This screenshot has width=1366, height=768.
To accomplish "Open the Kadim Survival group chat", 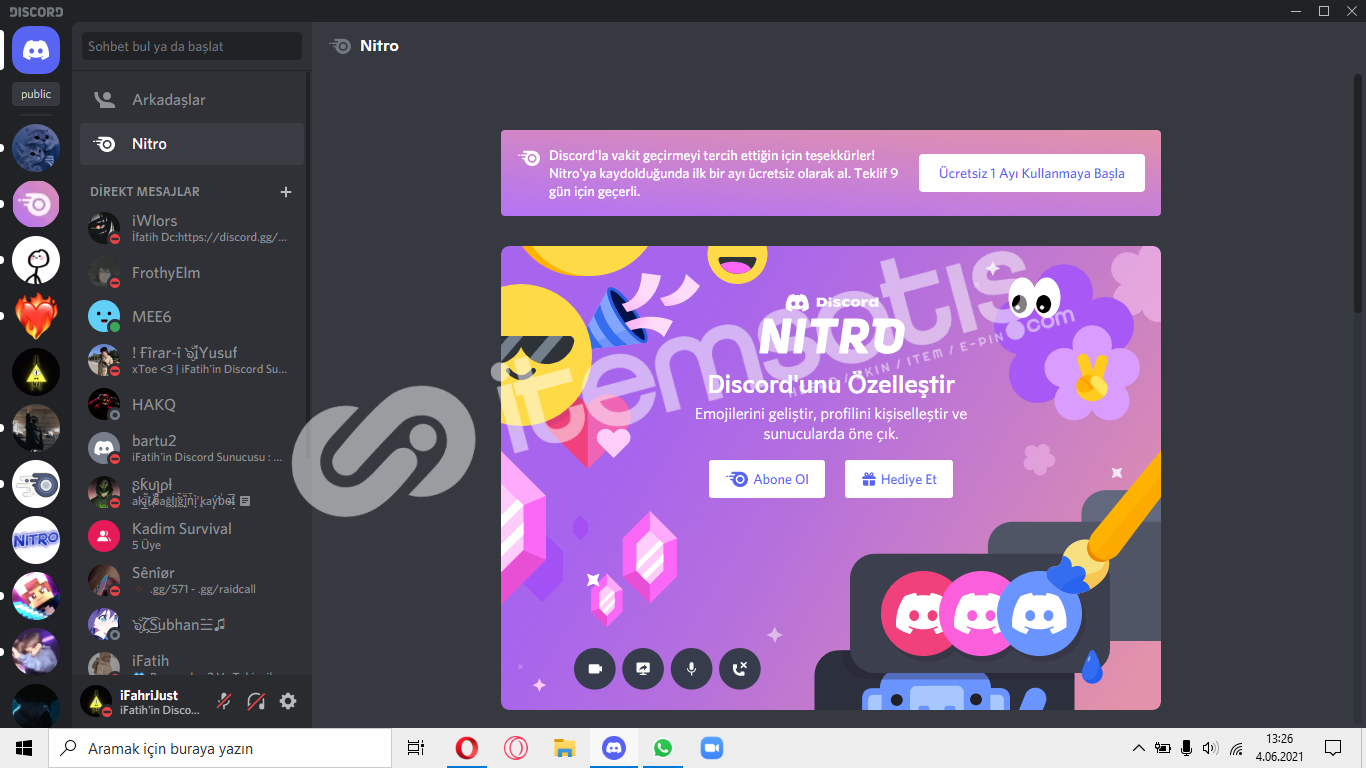I will [x=192, y=536].
